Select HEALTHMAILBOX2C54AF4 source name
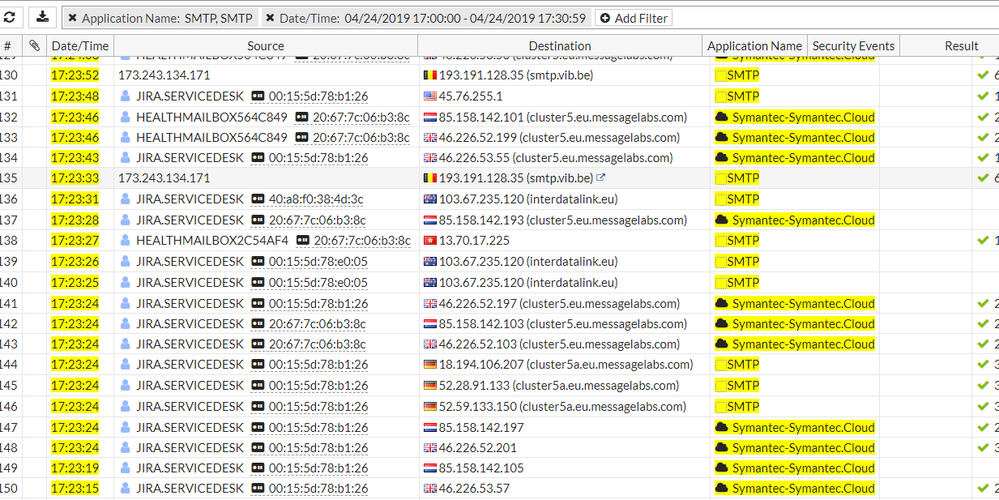Image resolution: width=999 pixels, height=500 pixels. pyautogui.click(x=212, y=241)
